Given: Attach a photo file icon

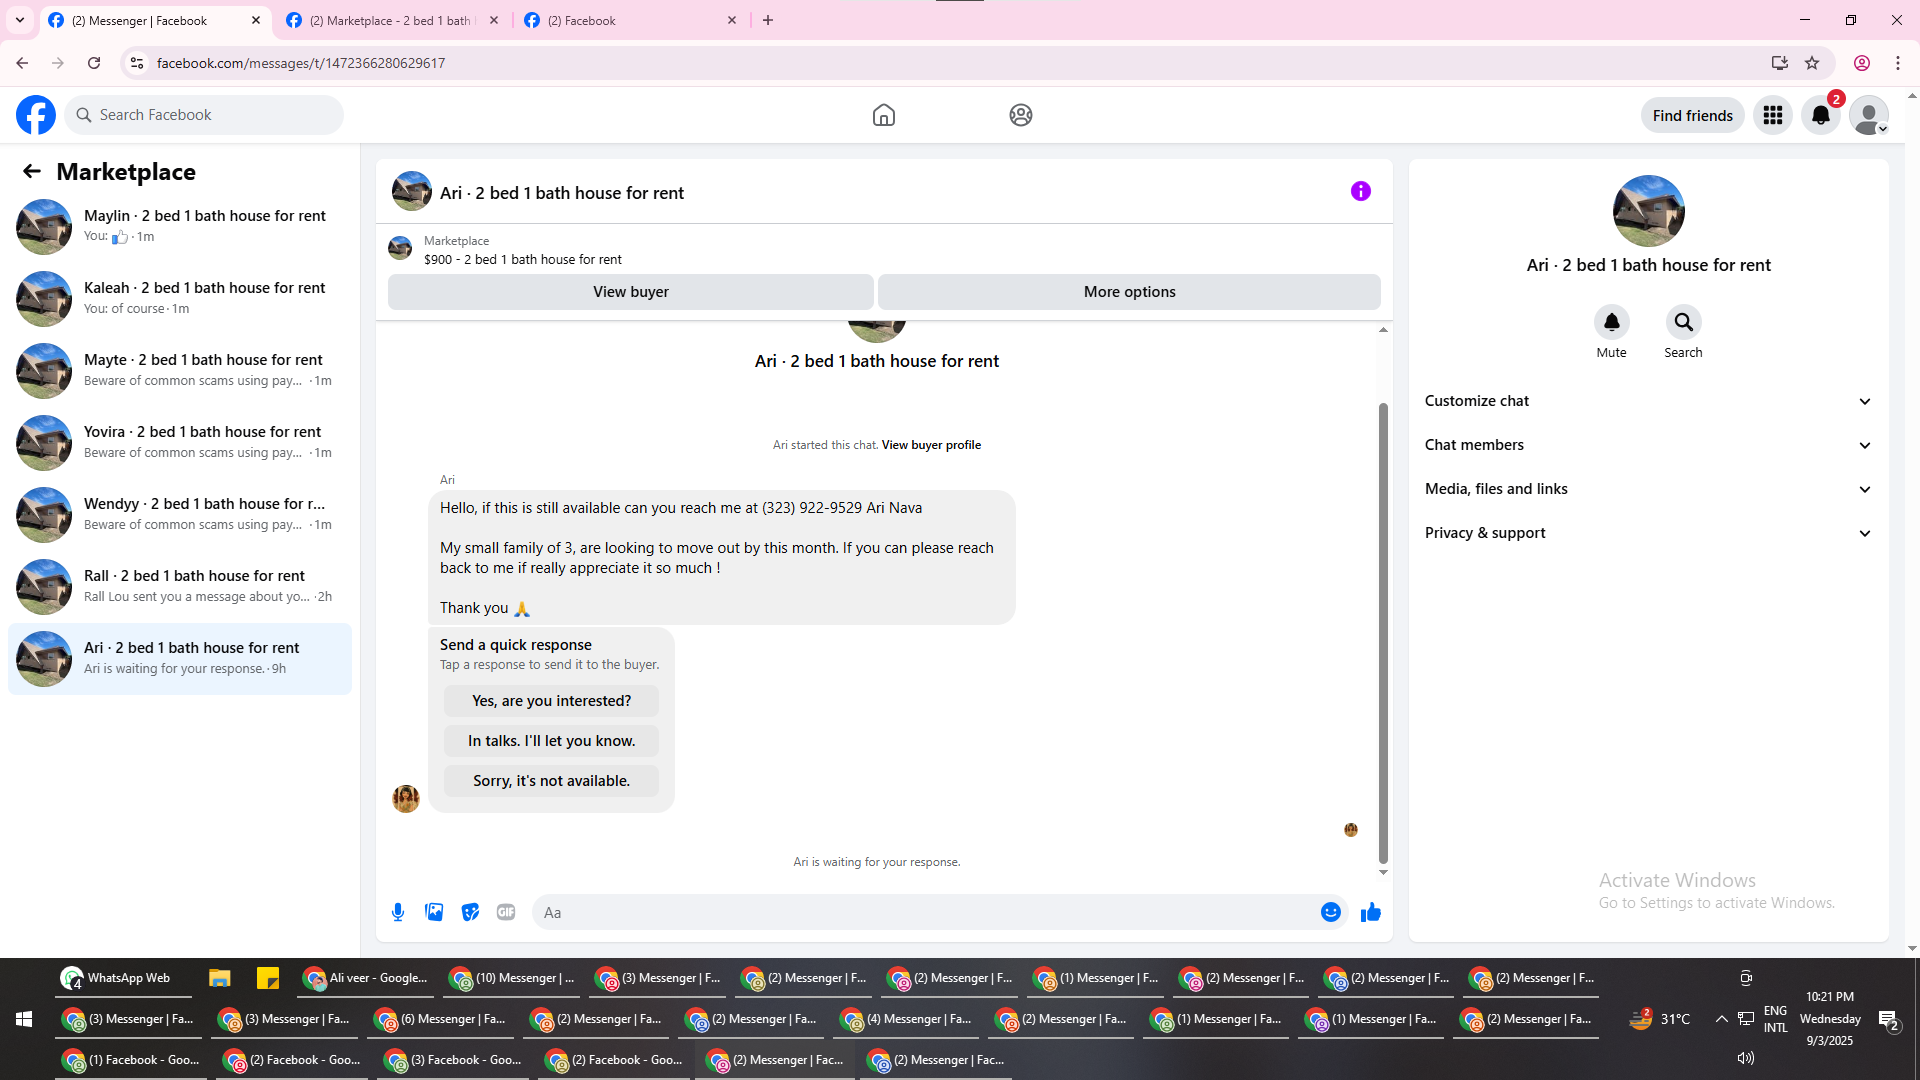Looking at the screenshot, I should [434, 912].
